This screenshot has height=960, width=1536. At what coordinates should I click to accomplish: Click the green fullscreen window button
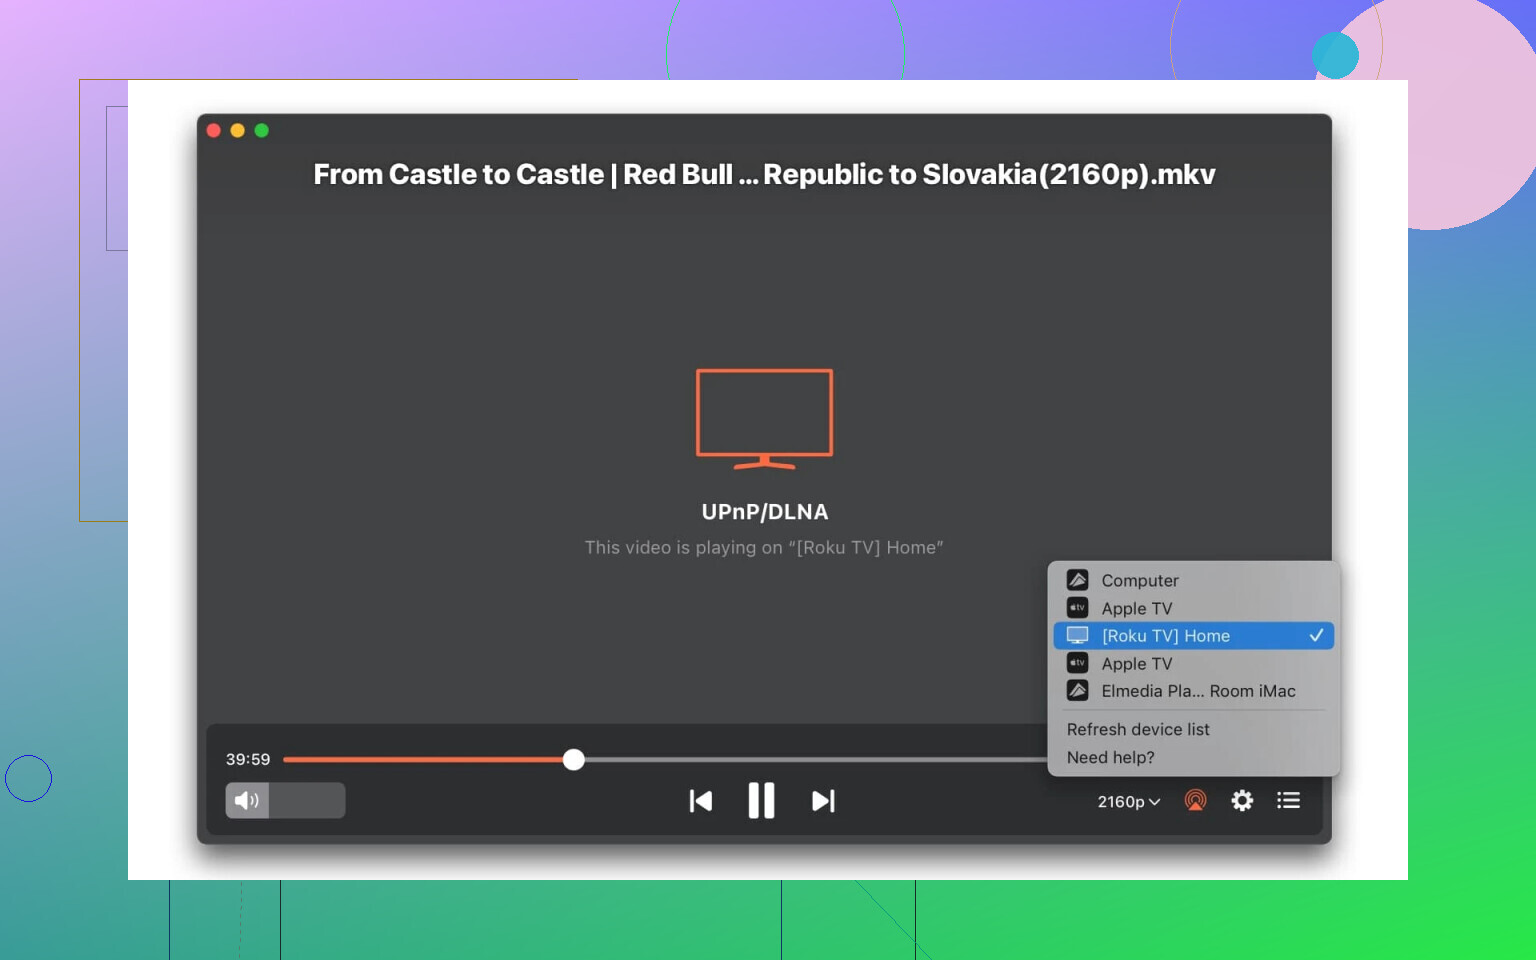pyautogui.click(x=262, y=131)
